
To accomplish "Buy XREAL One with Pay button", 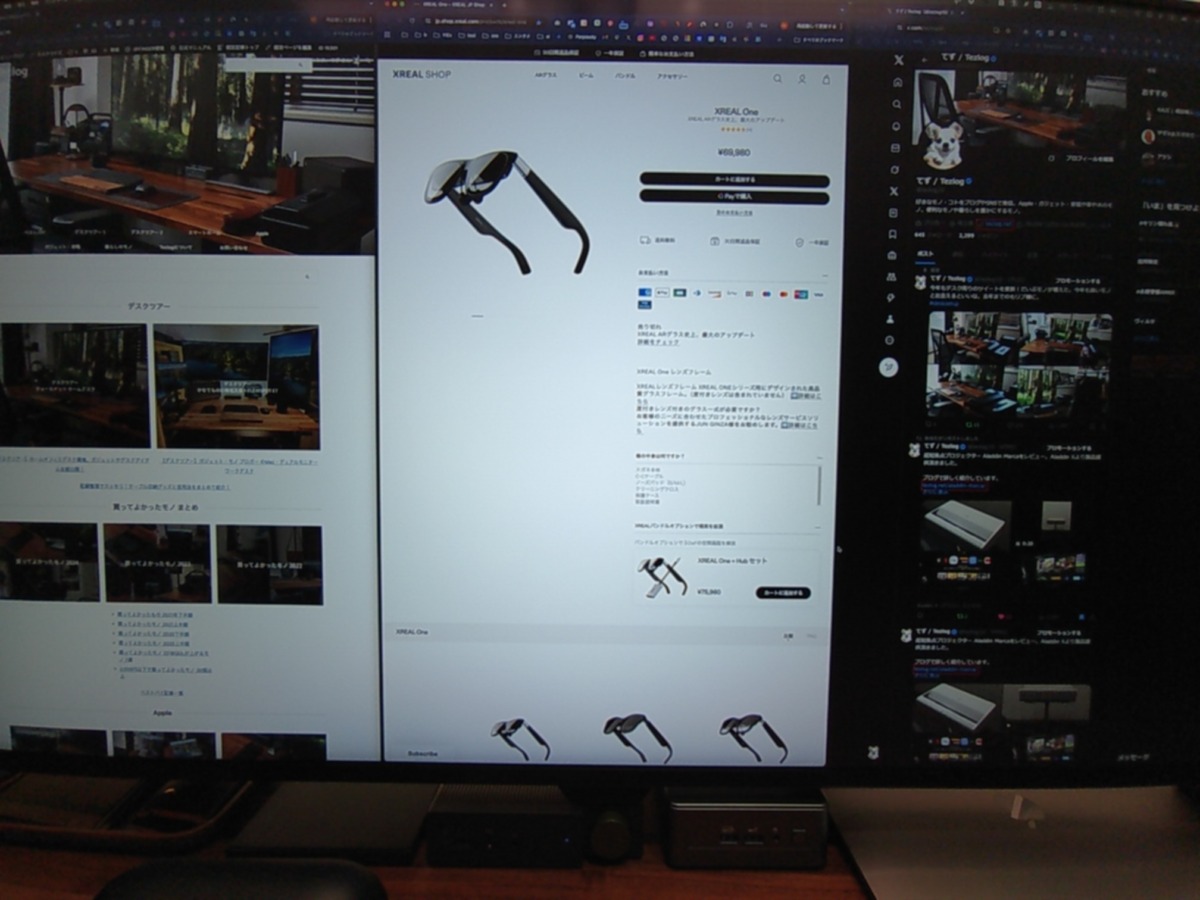I will click(x=734, y=196).
